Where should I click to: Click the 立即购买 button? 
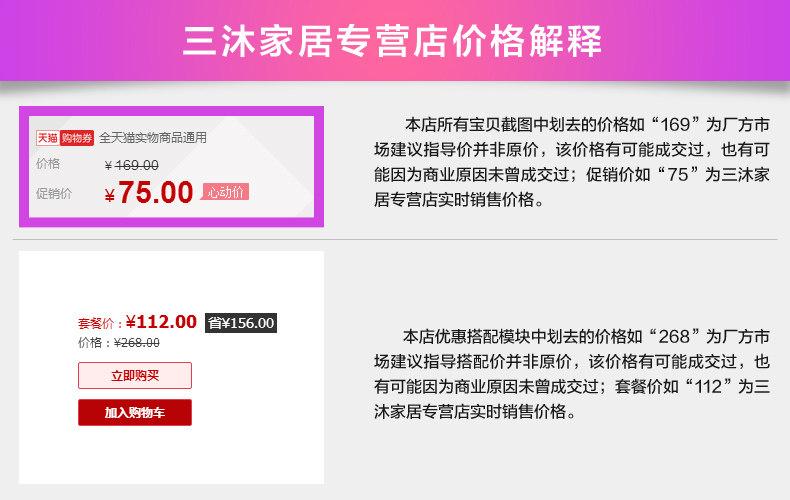pos(135,376)
